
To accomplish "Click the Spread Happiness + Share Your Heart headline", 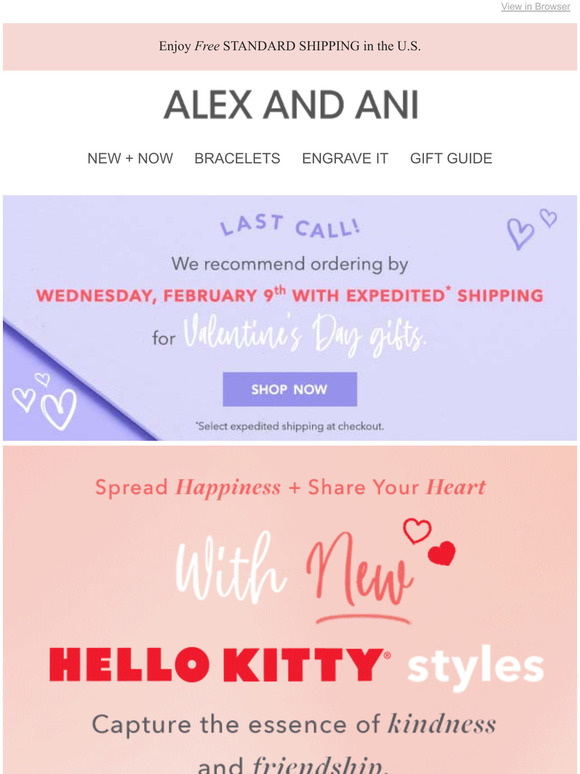I will 290,488.
